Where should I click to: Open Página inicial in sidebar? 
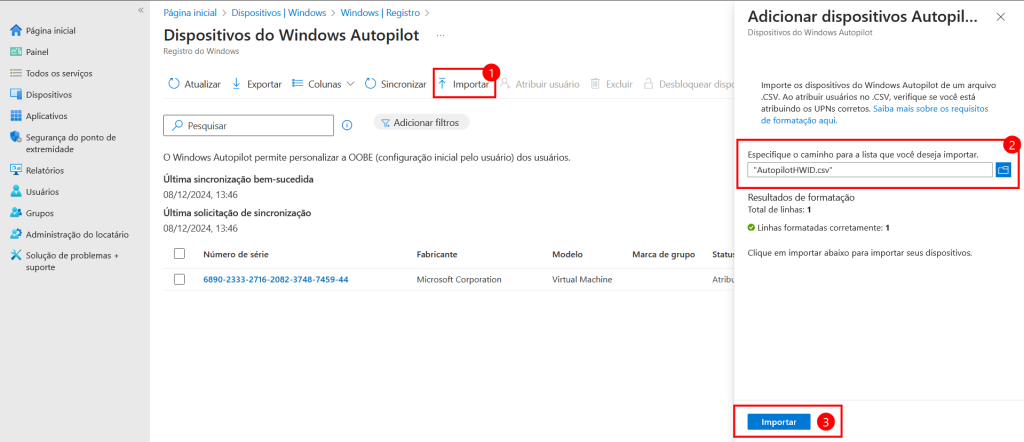(x=43, y=31)
